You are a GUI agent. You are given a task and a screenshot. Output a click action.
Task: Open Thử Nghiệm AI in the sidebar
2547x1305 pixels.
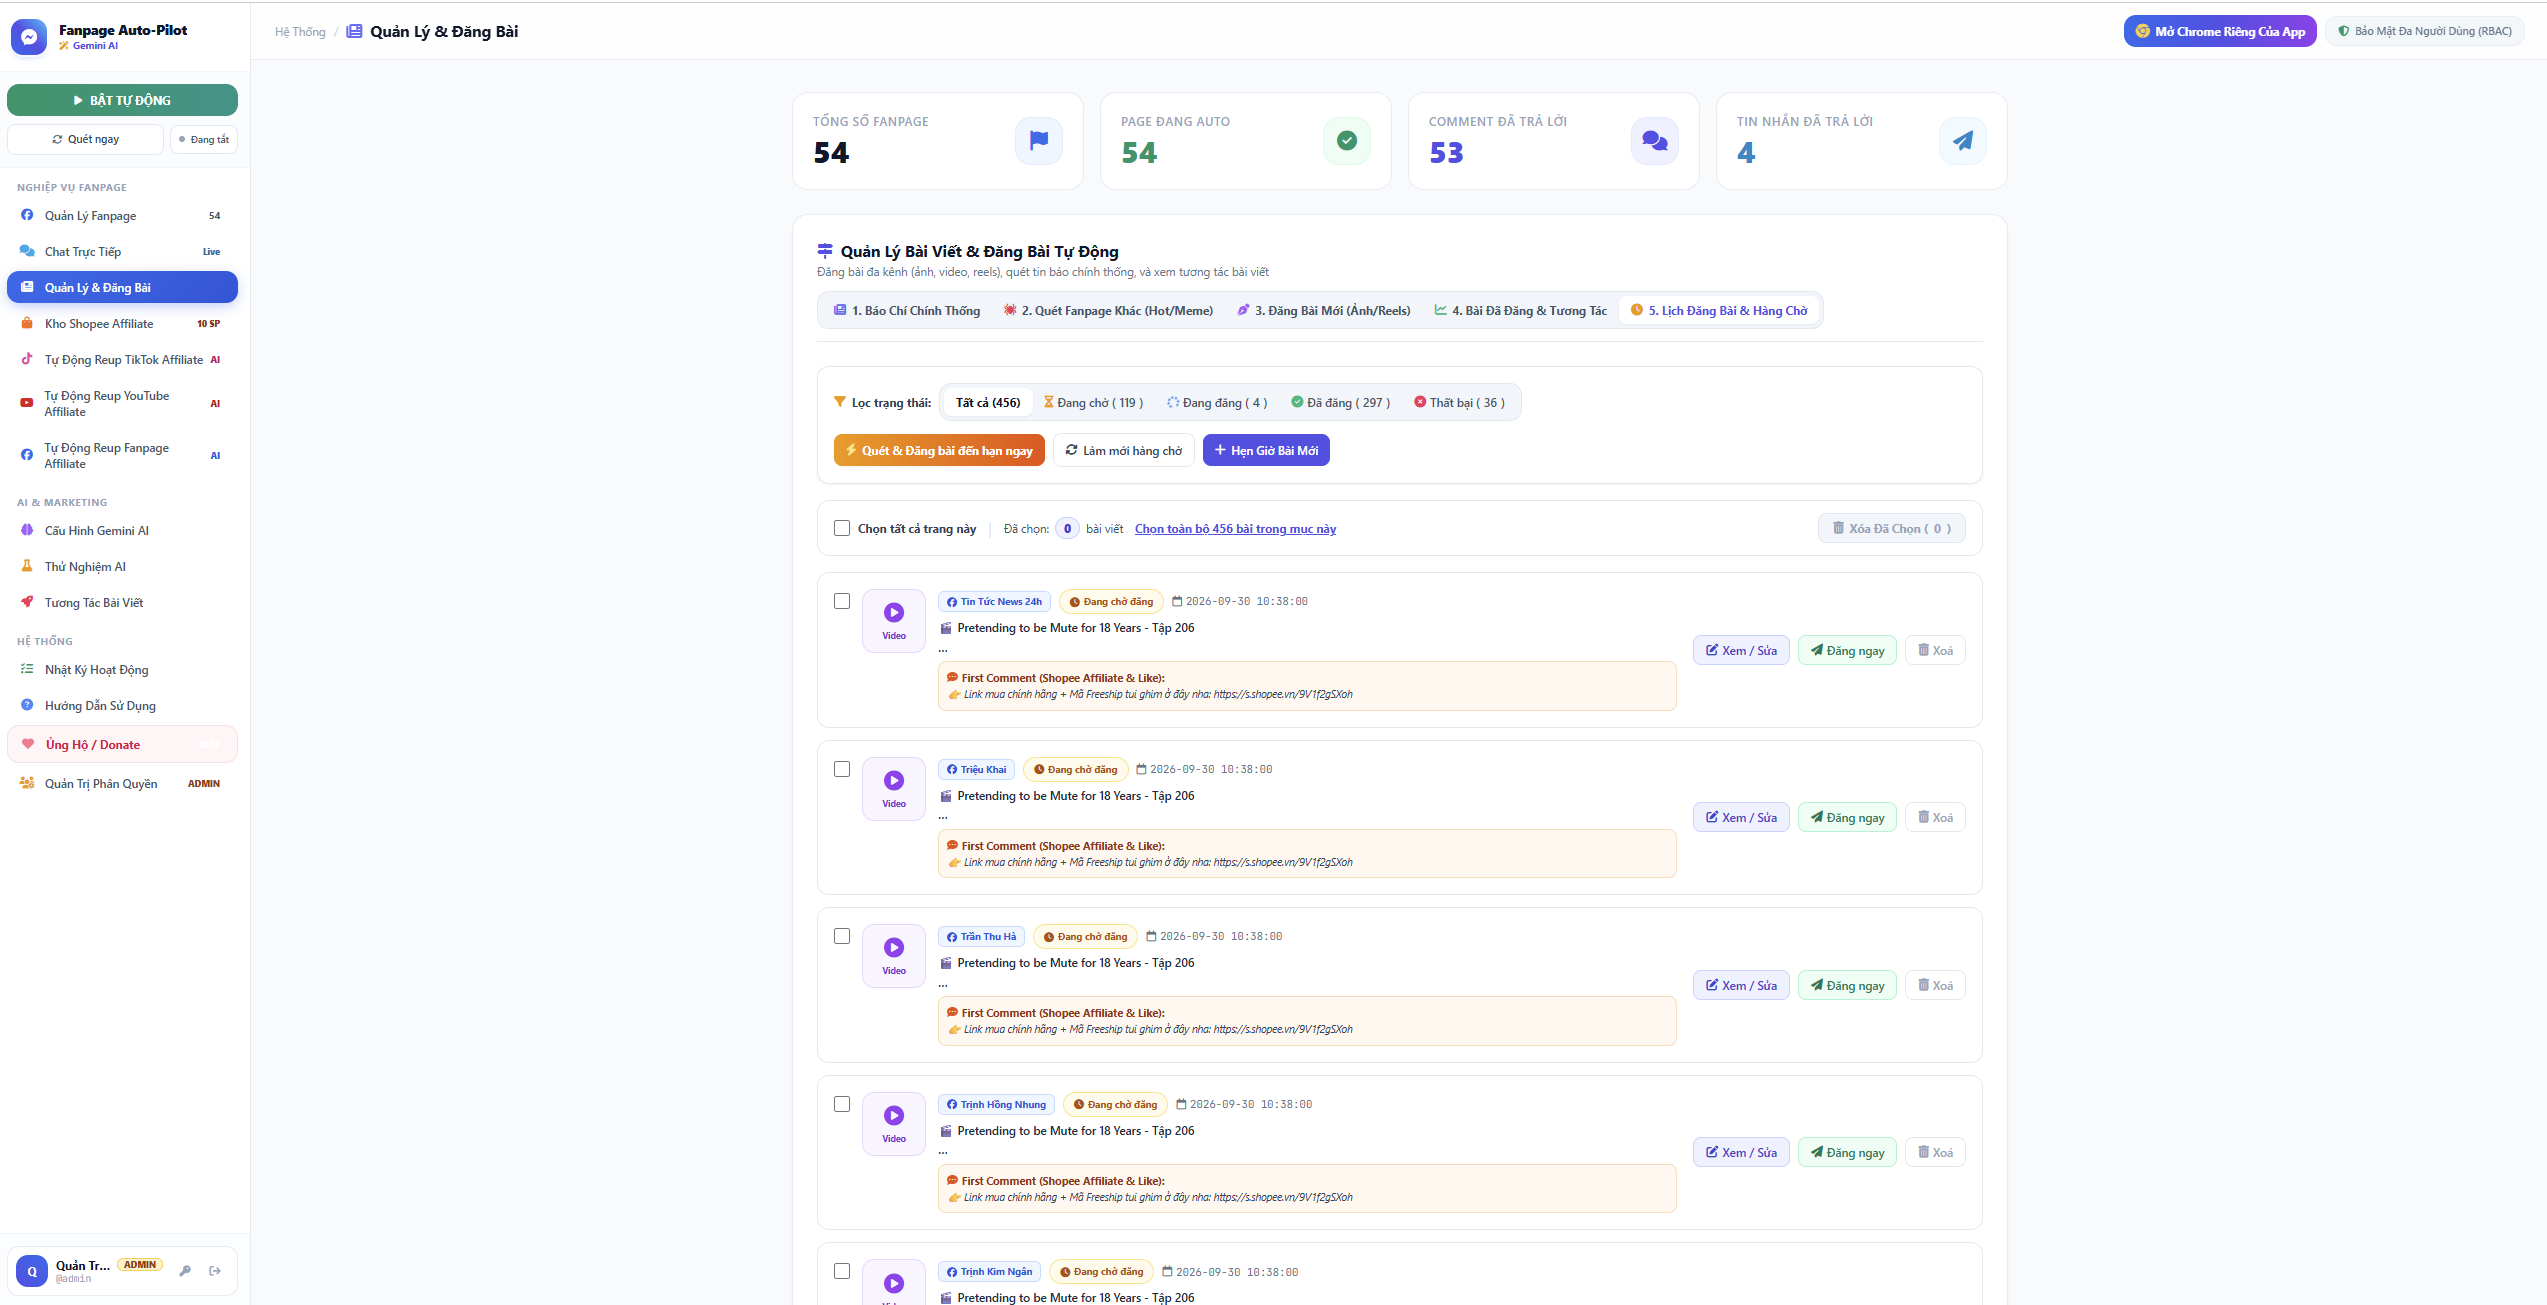click(x=122, y=567)
